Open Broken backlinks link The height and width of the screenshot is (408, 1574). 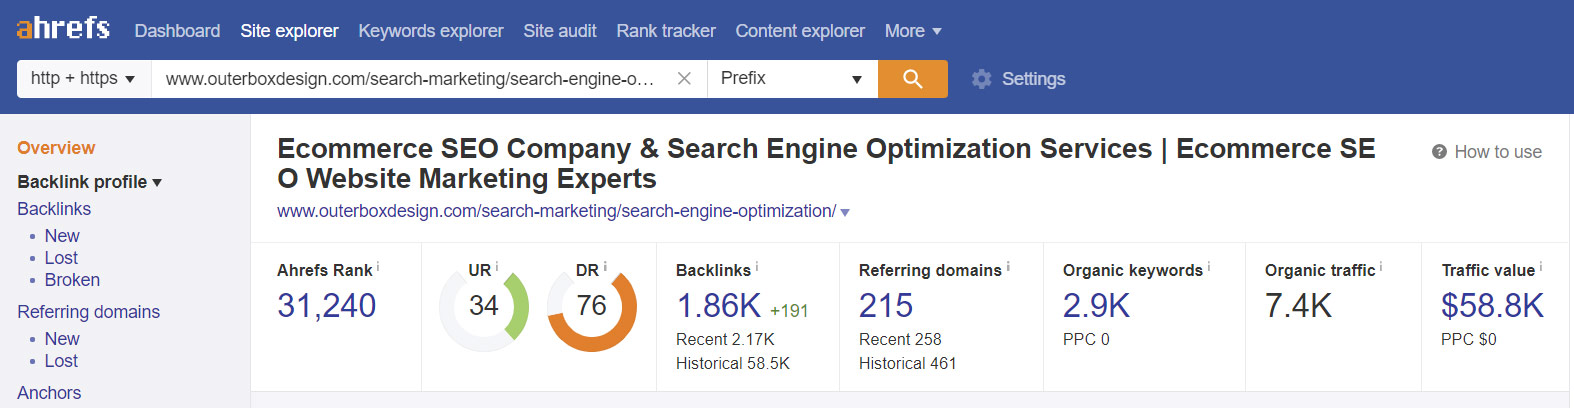tap(72, 280)
